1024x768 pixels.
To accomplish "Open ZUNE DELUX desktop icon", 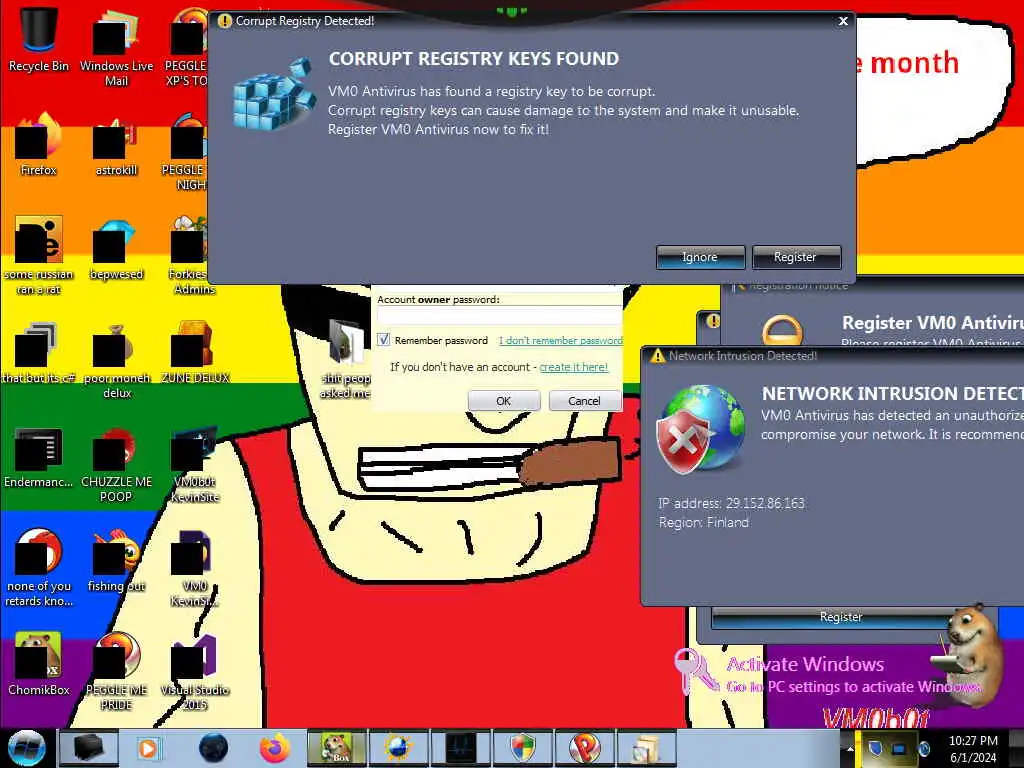I will coord(195,353).
